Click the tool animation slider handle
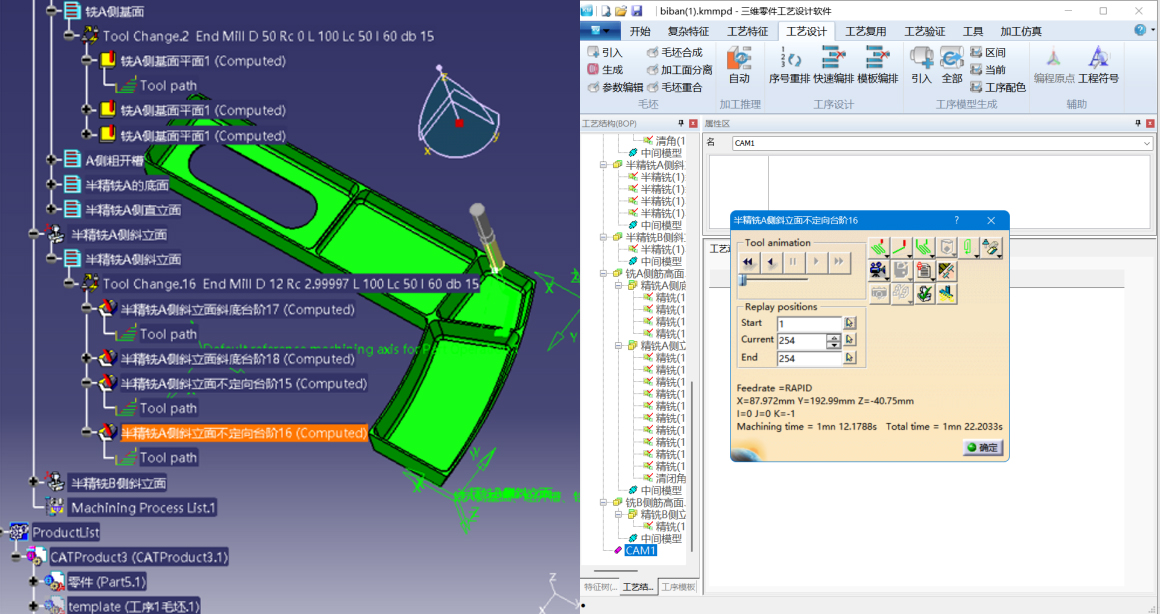Screen dimensions: 1160x614 742,283
